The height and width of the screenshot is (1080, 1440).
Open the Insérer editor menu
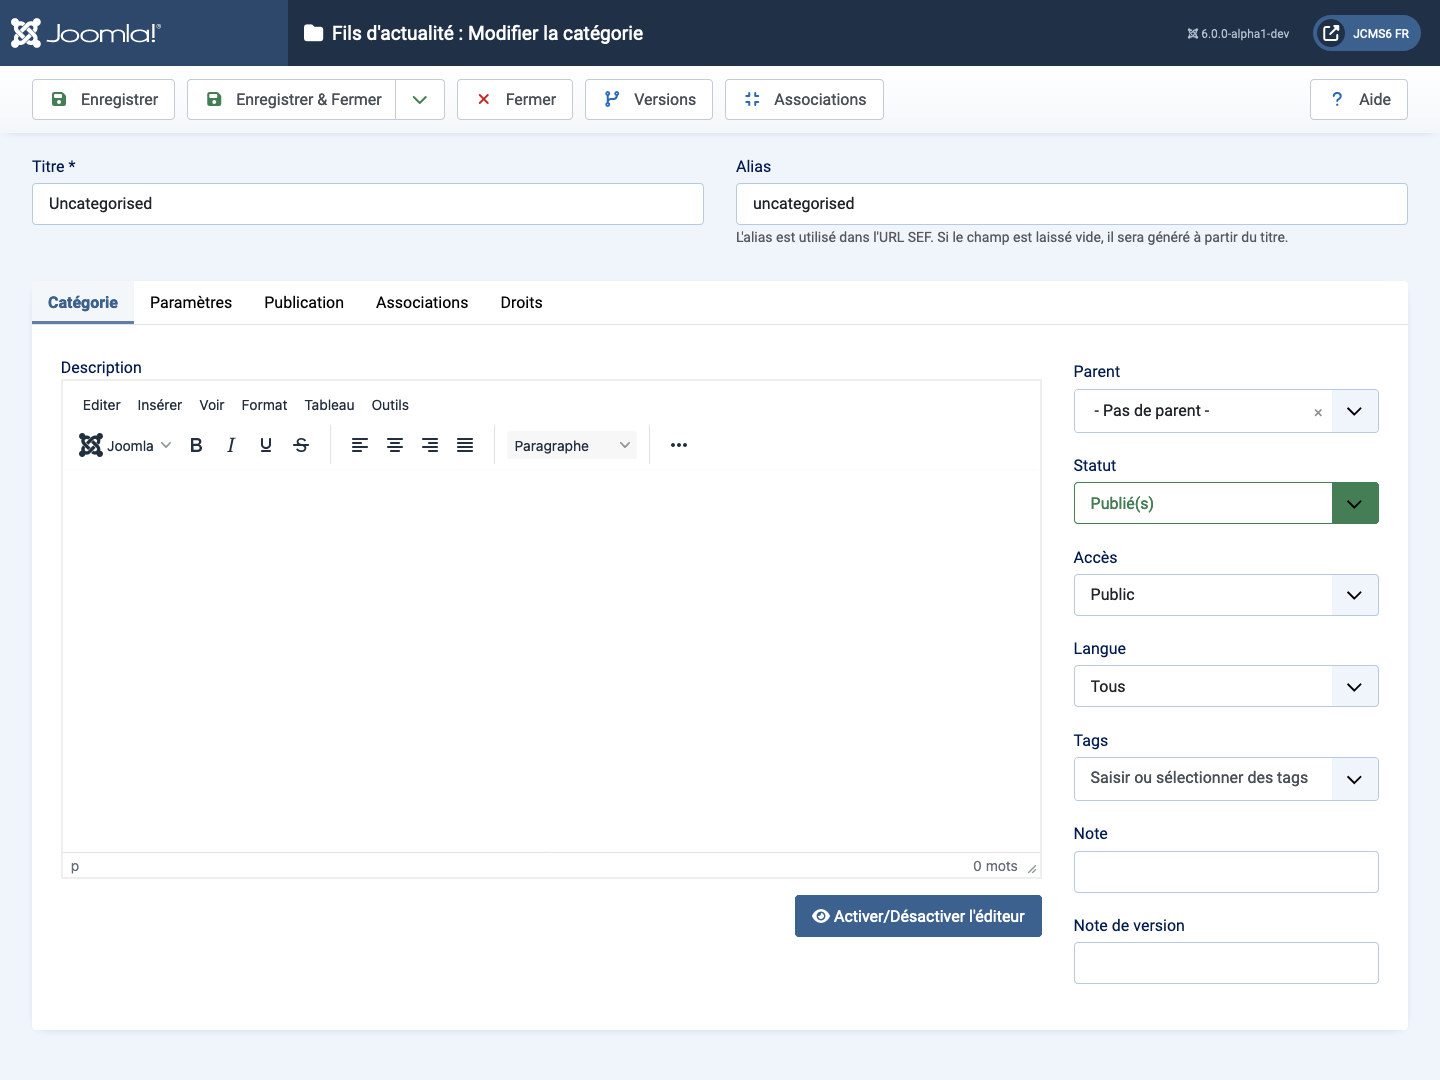coord(160,405)
